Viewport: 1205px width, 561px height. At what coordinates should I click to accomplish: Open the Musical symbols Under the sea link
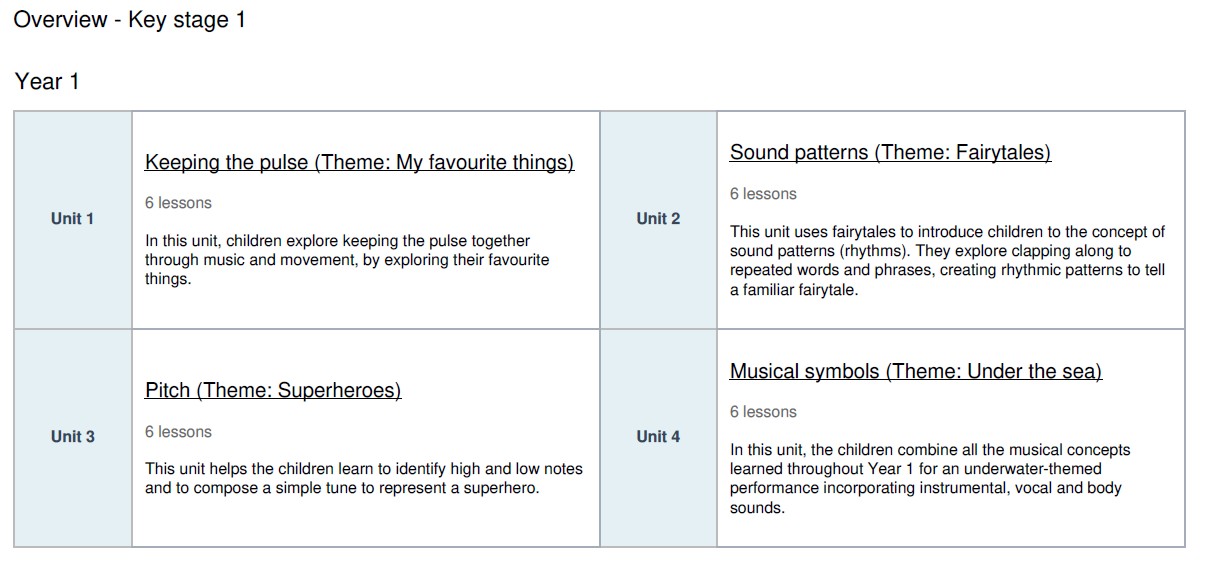coord(915,371)
